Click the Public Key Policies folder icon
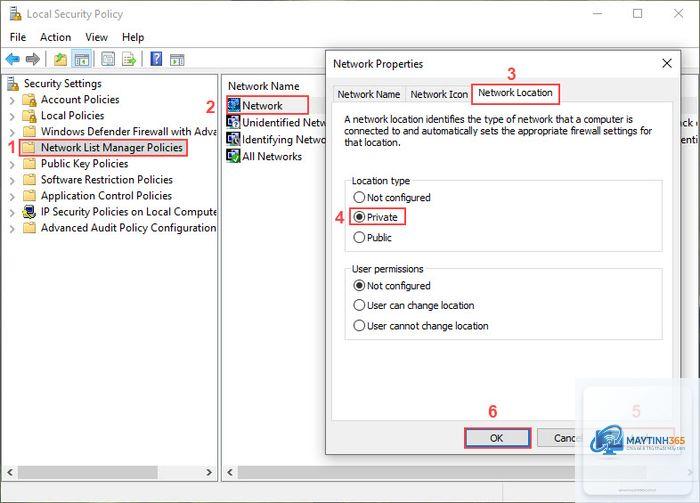This screenshot has height=503, width=700. point(29,163)
